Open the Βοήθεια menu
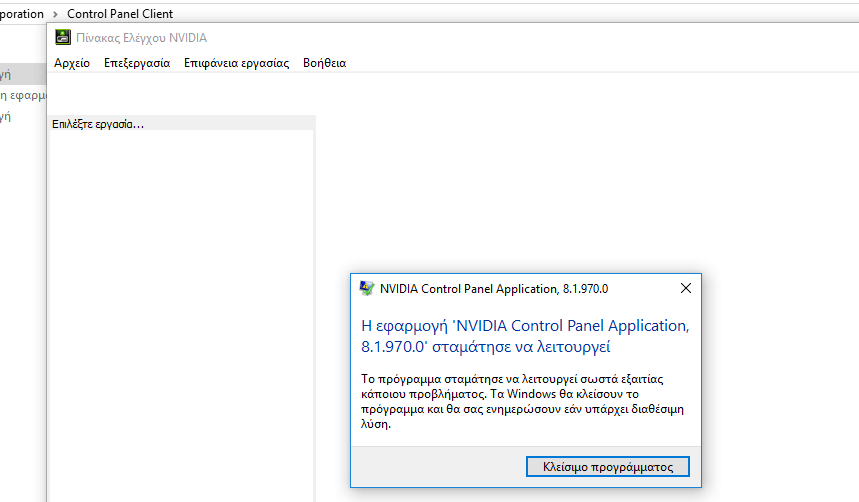The height and width of the screenshot is (502, 859). point(324,63)
